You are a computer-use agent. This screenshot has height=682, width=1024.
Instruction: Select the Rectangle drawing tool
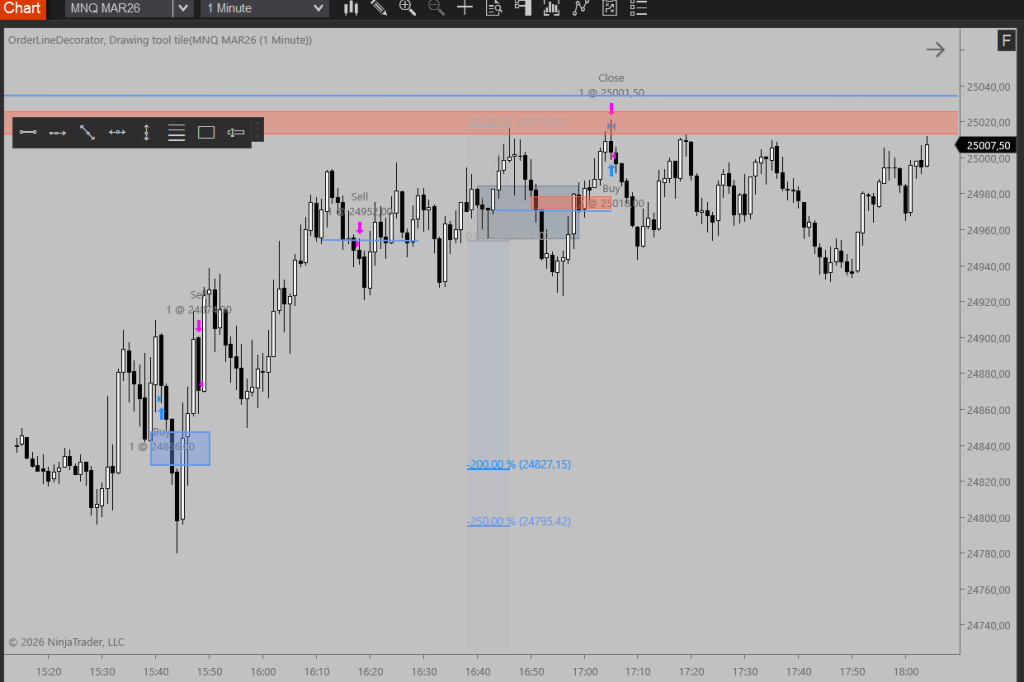point(206,132)
